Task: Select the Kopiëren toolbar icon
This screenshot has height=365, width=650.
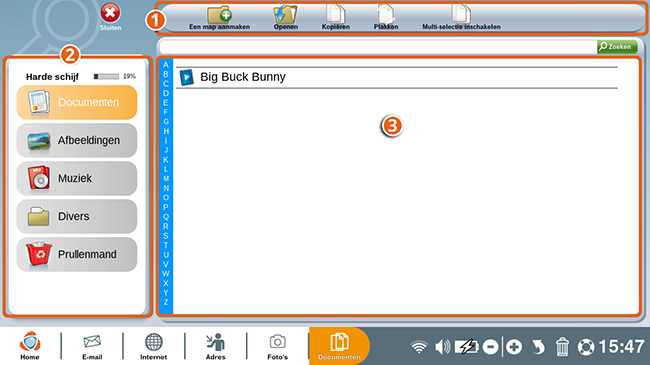Action: [x=335, y=14]
